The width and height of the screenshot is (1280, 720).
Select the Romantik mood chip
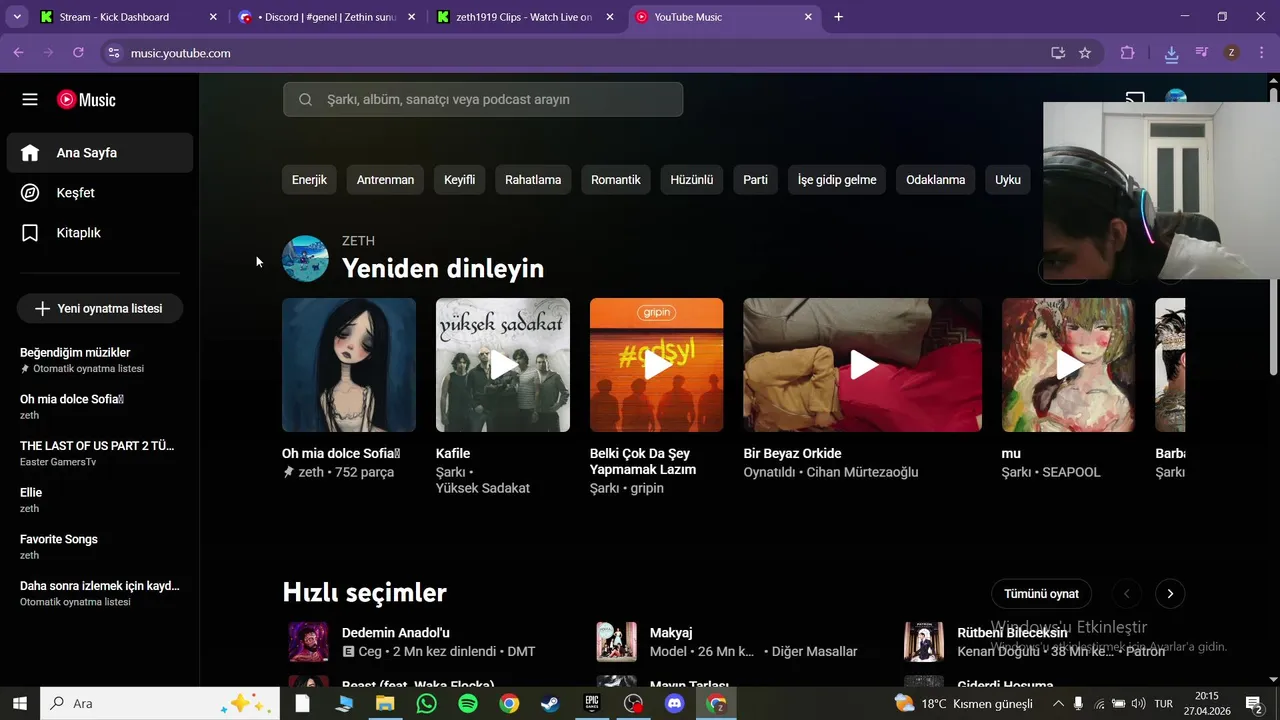pyautogui.click(x=616, y=180)
